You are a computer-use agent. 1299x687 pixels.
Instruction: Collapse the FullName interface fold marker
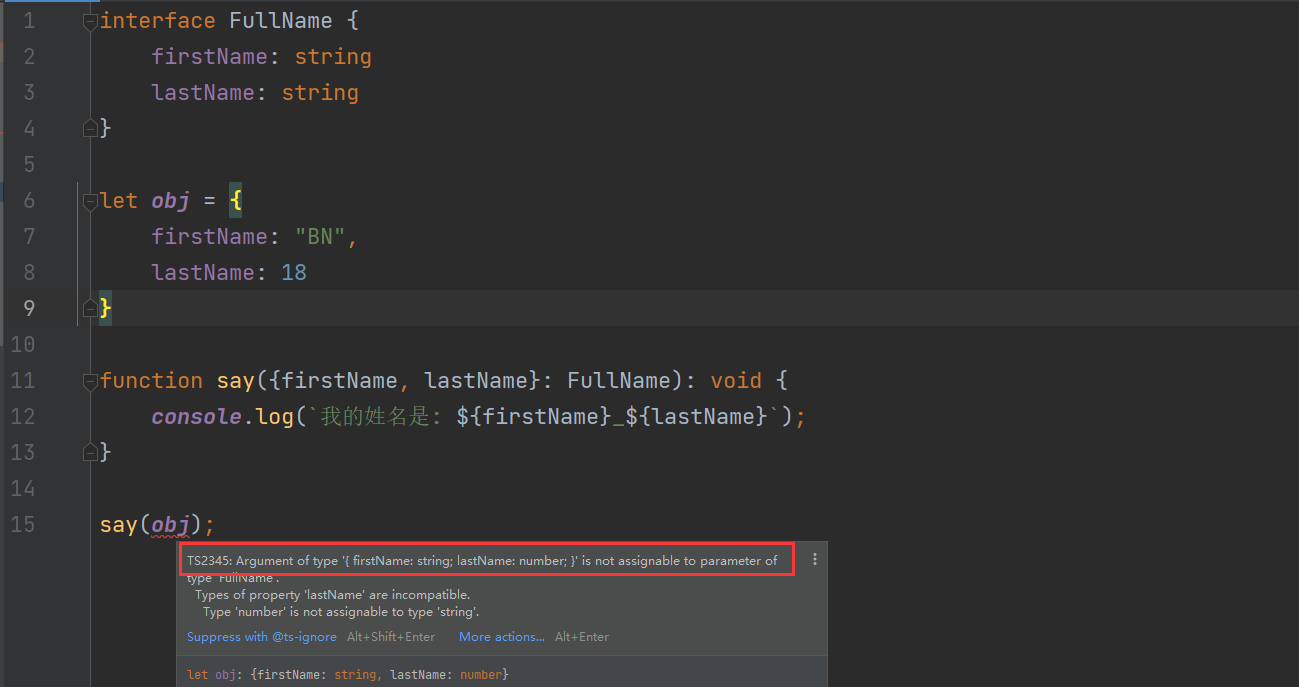click(x=90, y=21)
